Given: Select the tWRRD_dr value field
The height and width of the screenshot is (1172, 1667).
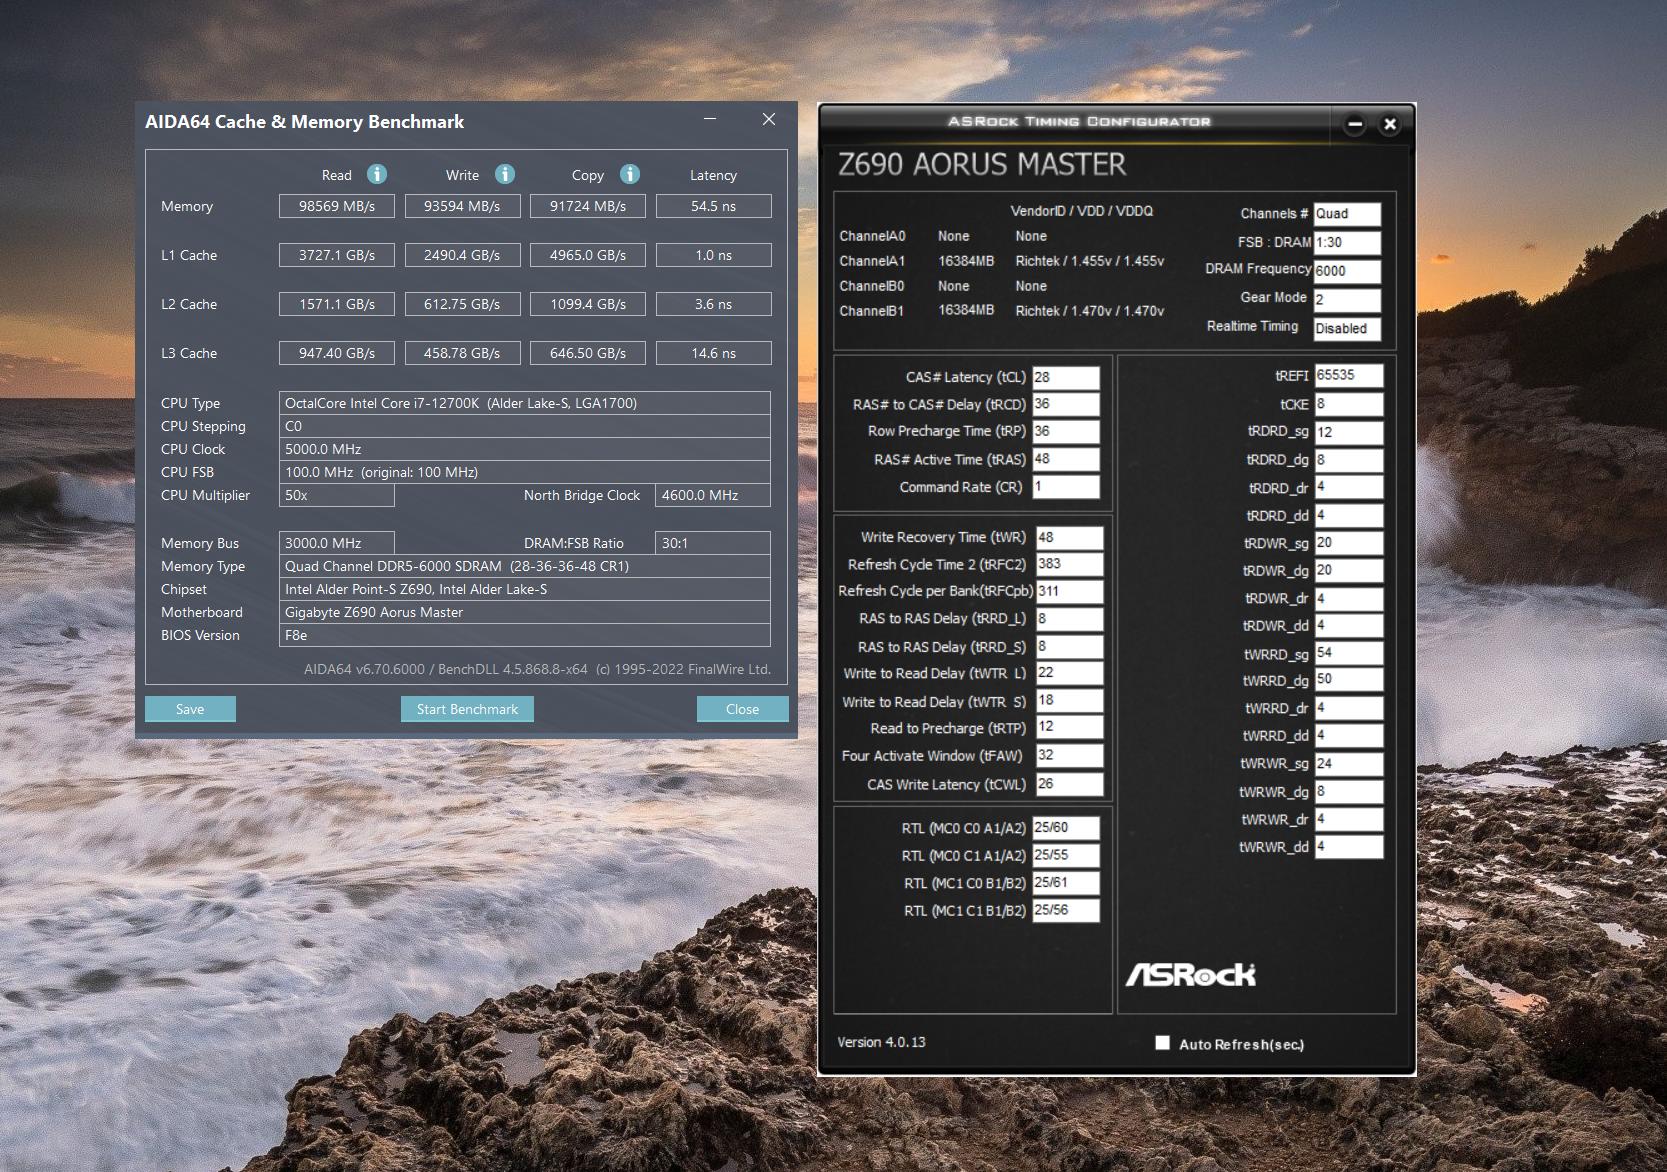Looking at the screenshot, I should 1348,708.
